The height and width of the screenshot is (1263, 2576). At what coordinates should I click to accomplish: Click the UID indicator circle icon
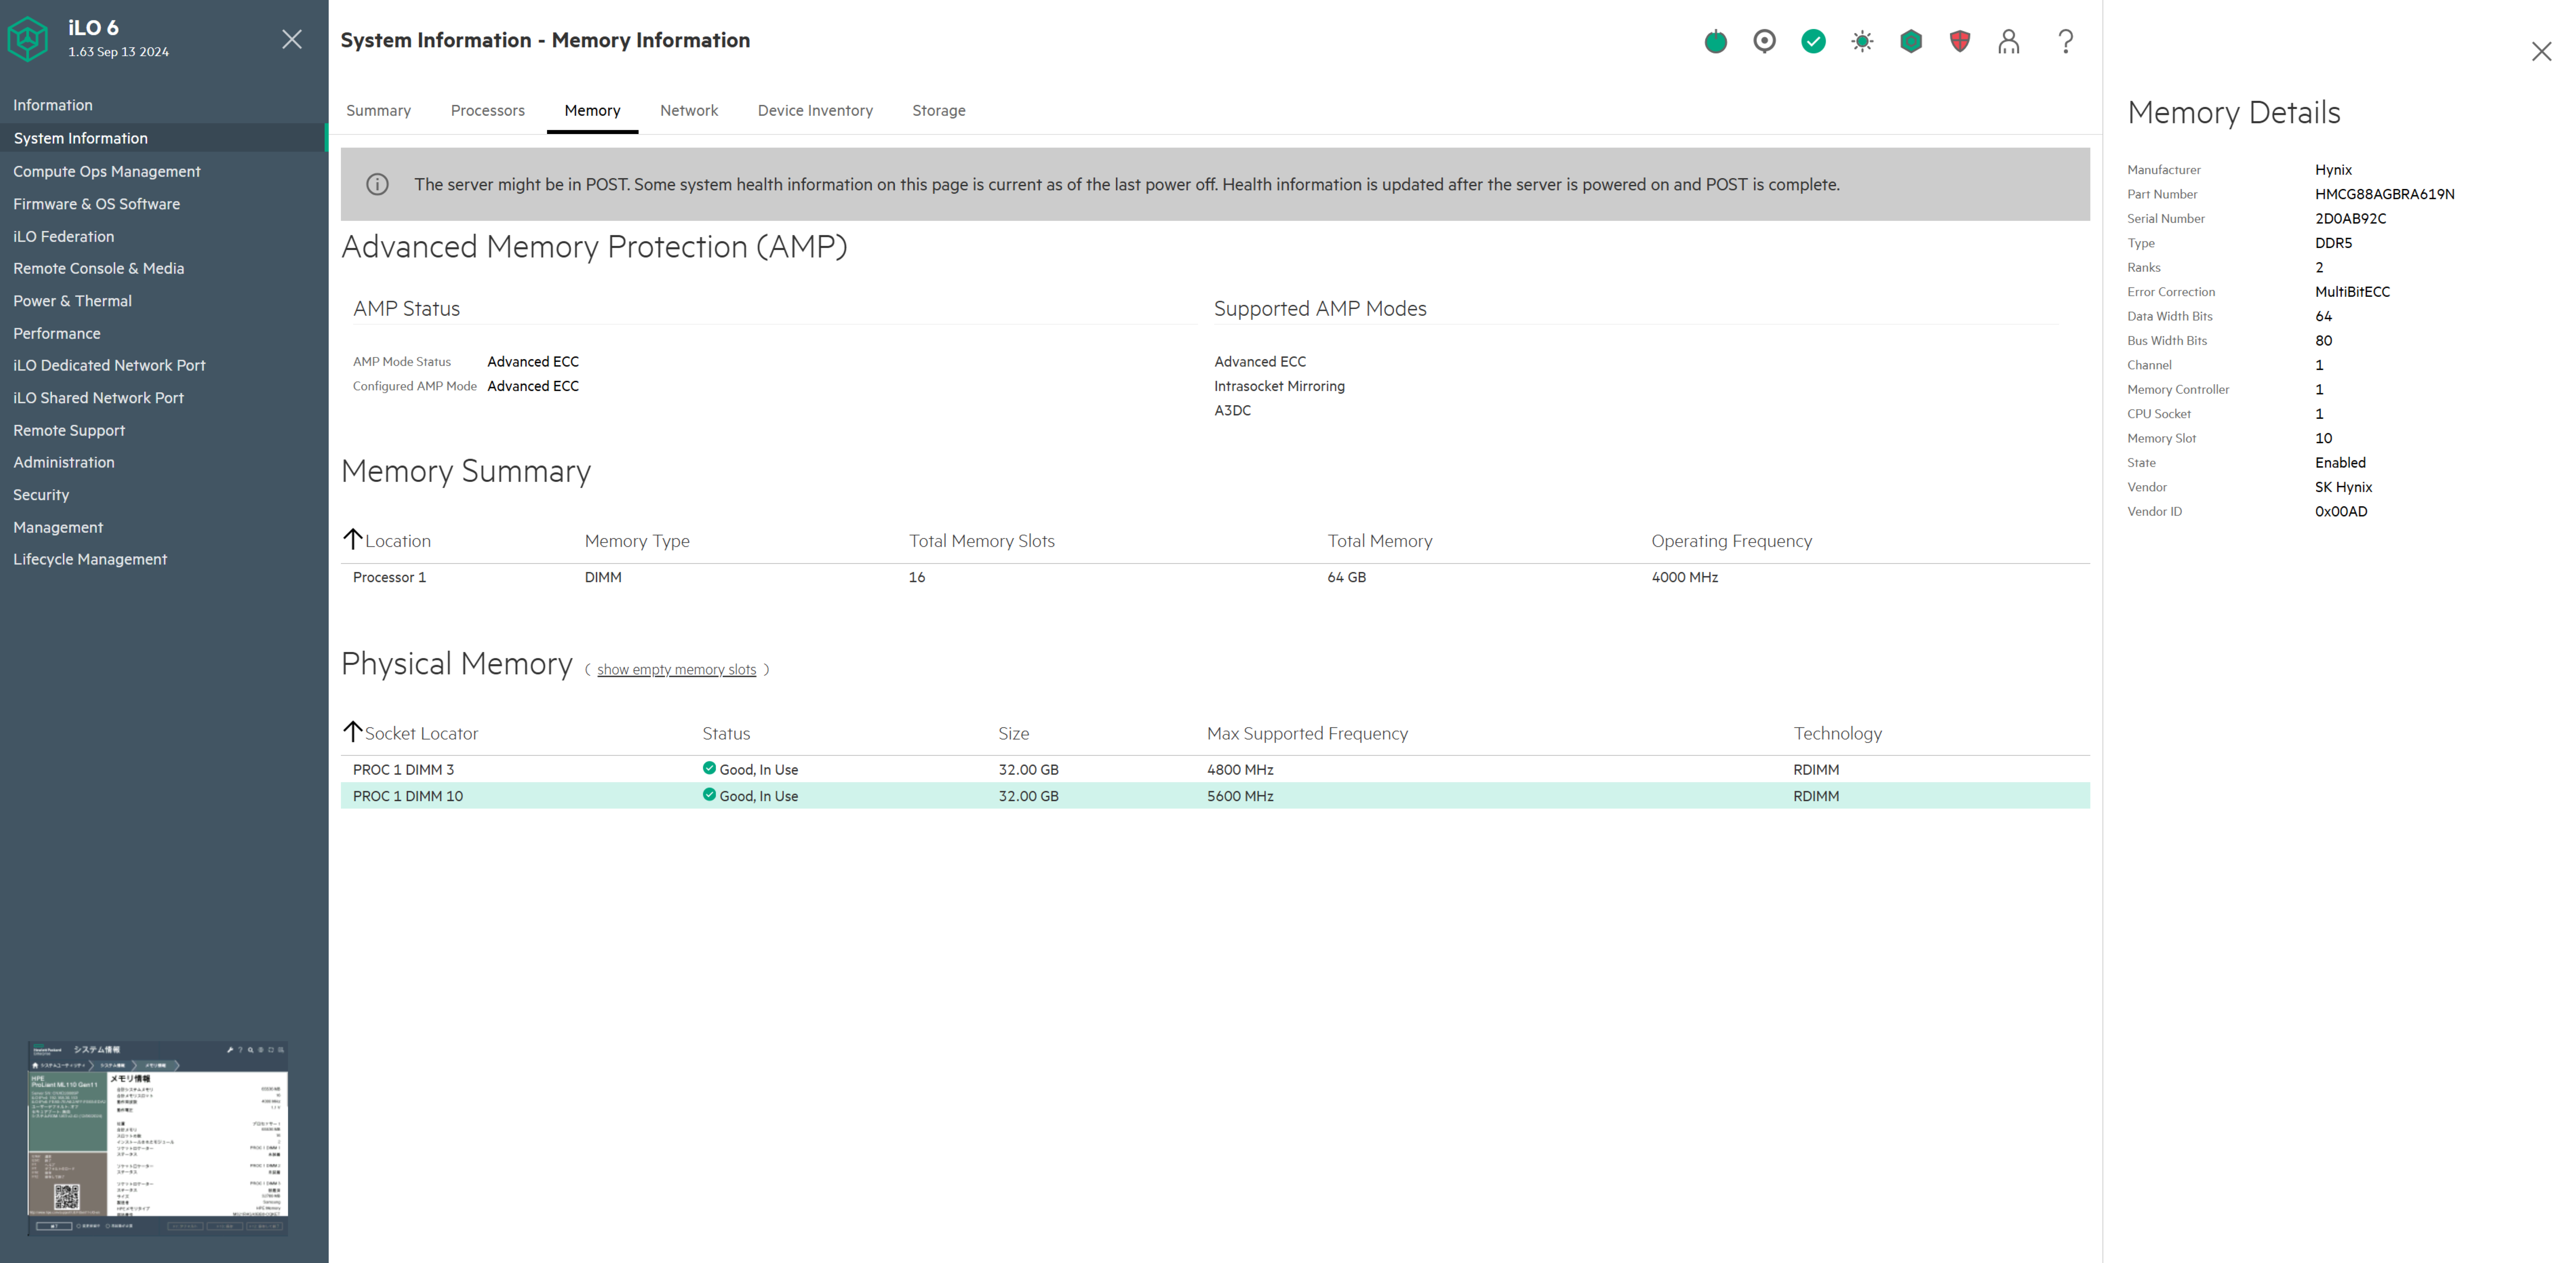(1764, 41)
